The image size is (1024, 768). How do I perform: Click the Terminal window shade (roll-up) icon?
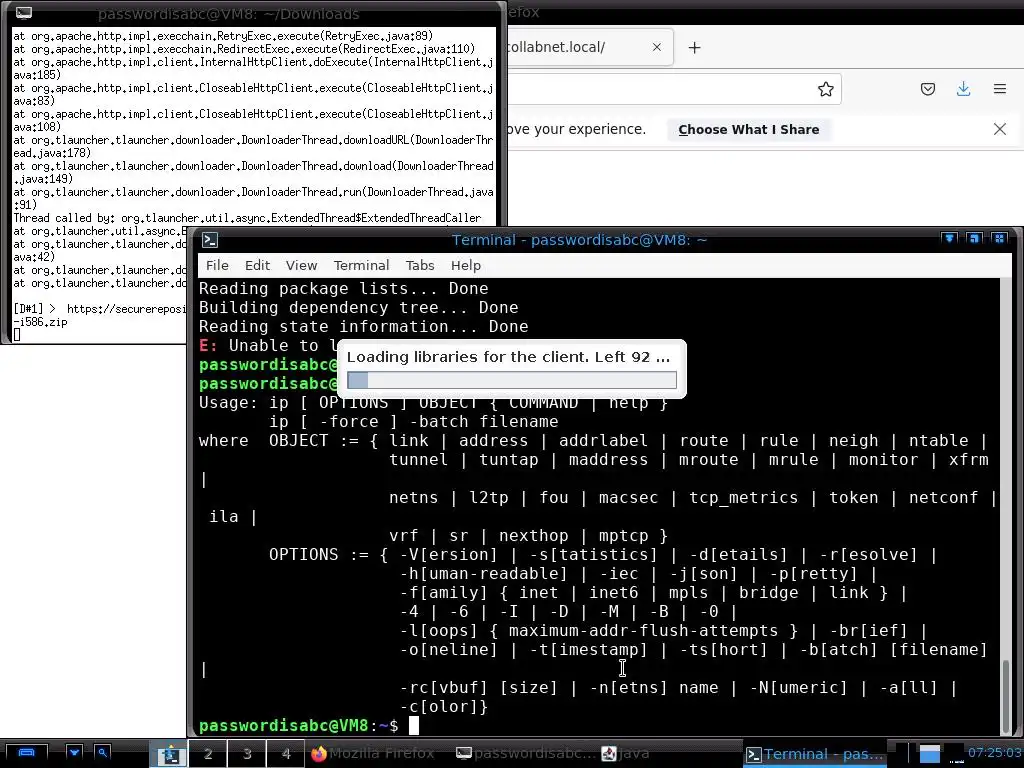tap(950, 238)
